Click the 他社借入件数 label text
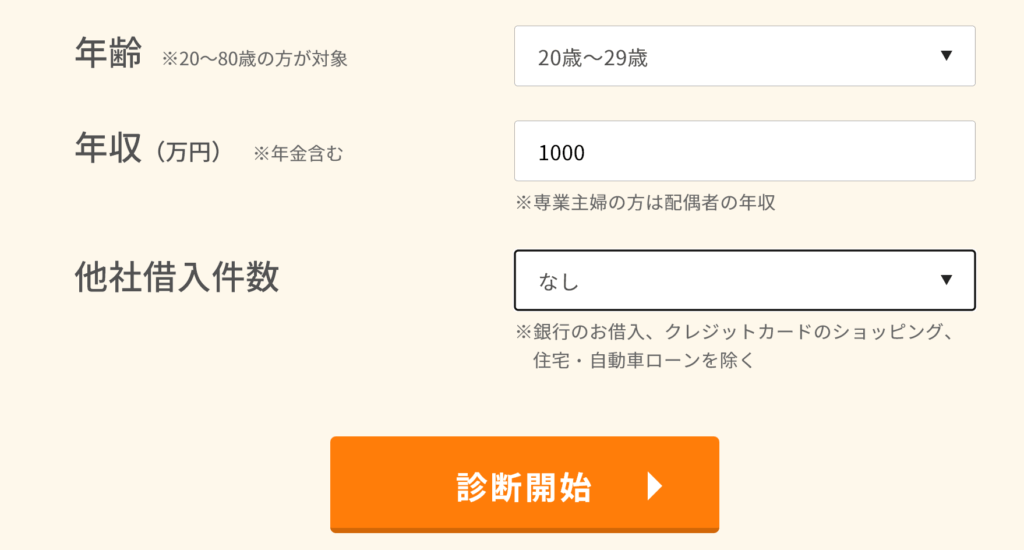Image resolution: width=1024 pixels, height=550 pixels. pos(177,278)
